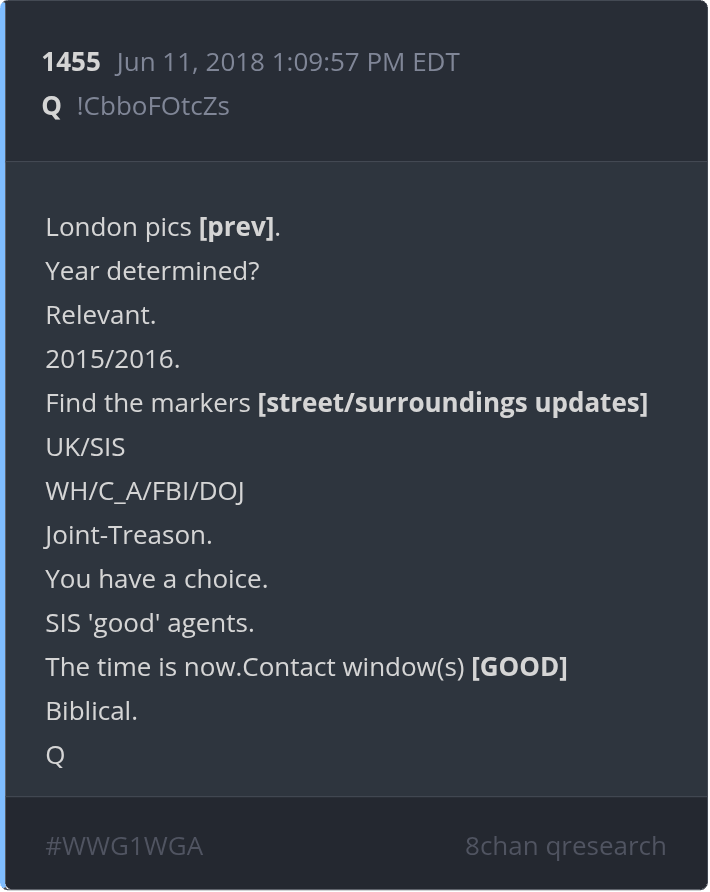Open the #WWG1WGA hashtag

tap(124, 846)
